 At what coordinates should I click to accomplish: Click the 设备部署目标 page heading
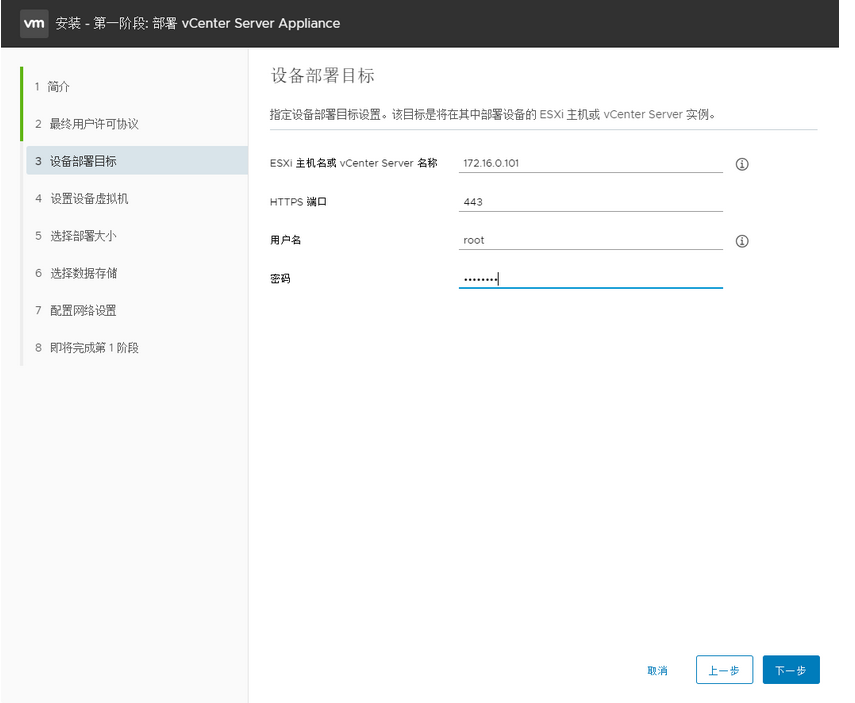(x=322, y=75)
